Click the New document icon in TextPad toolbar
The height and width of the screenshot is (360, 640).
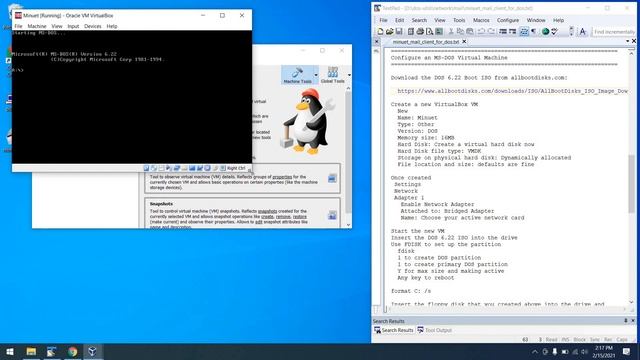click(380, 31)
